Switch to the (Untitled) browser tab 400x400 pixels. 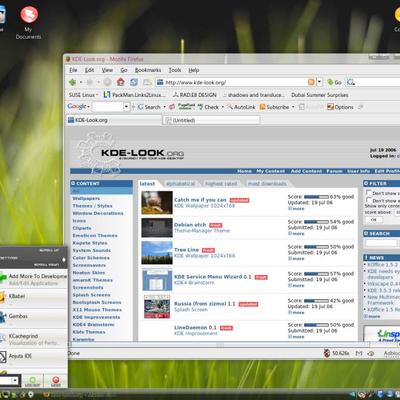[212, 120]
